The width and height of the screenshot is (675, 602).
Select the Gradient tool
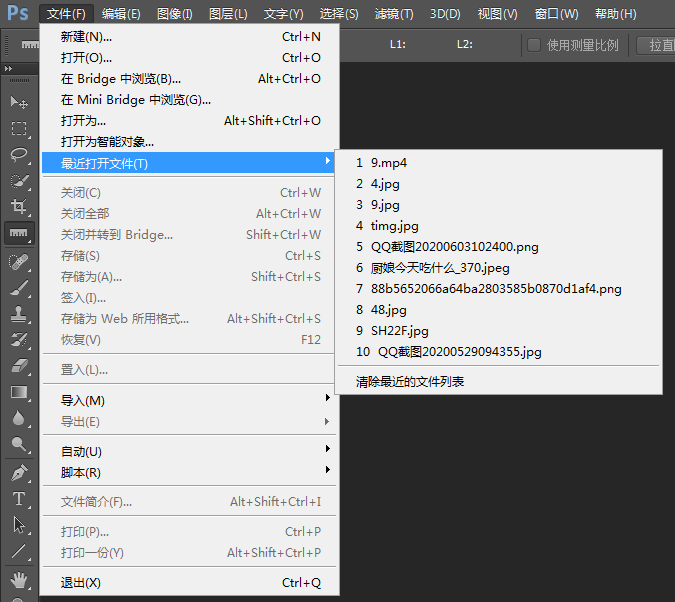click(x=19, y=392)
